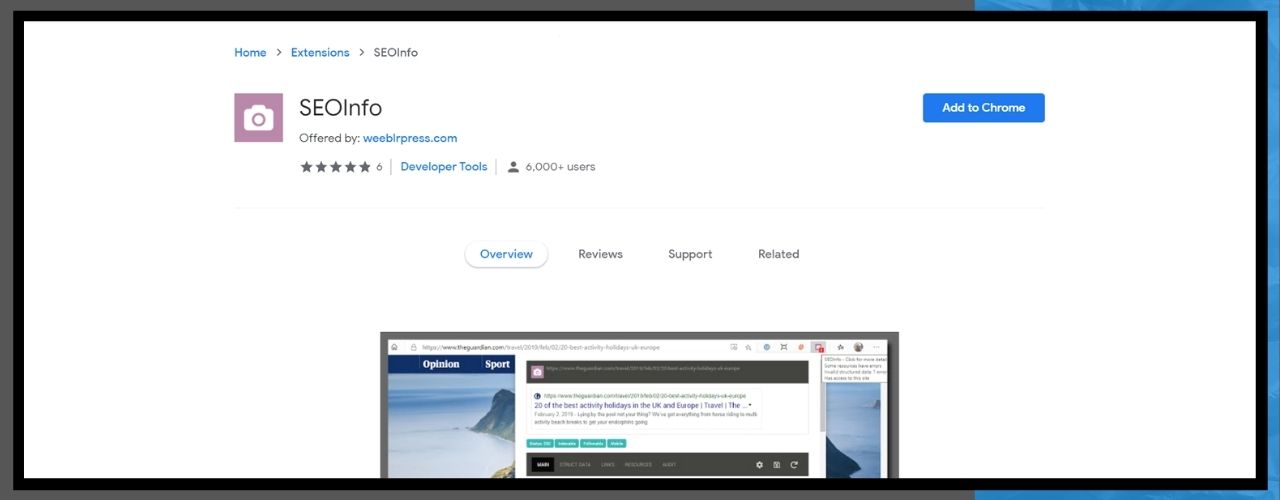Screen dimensions: 1280x500
Task: Open the weeblrpress.com publisher link
Action: [408, 138]
